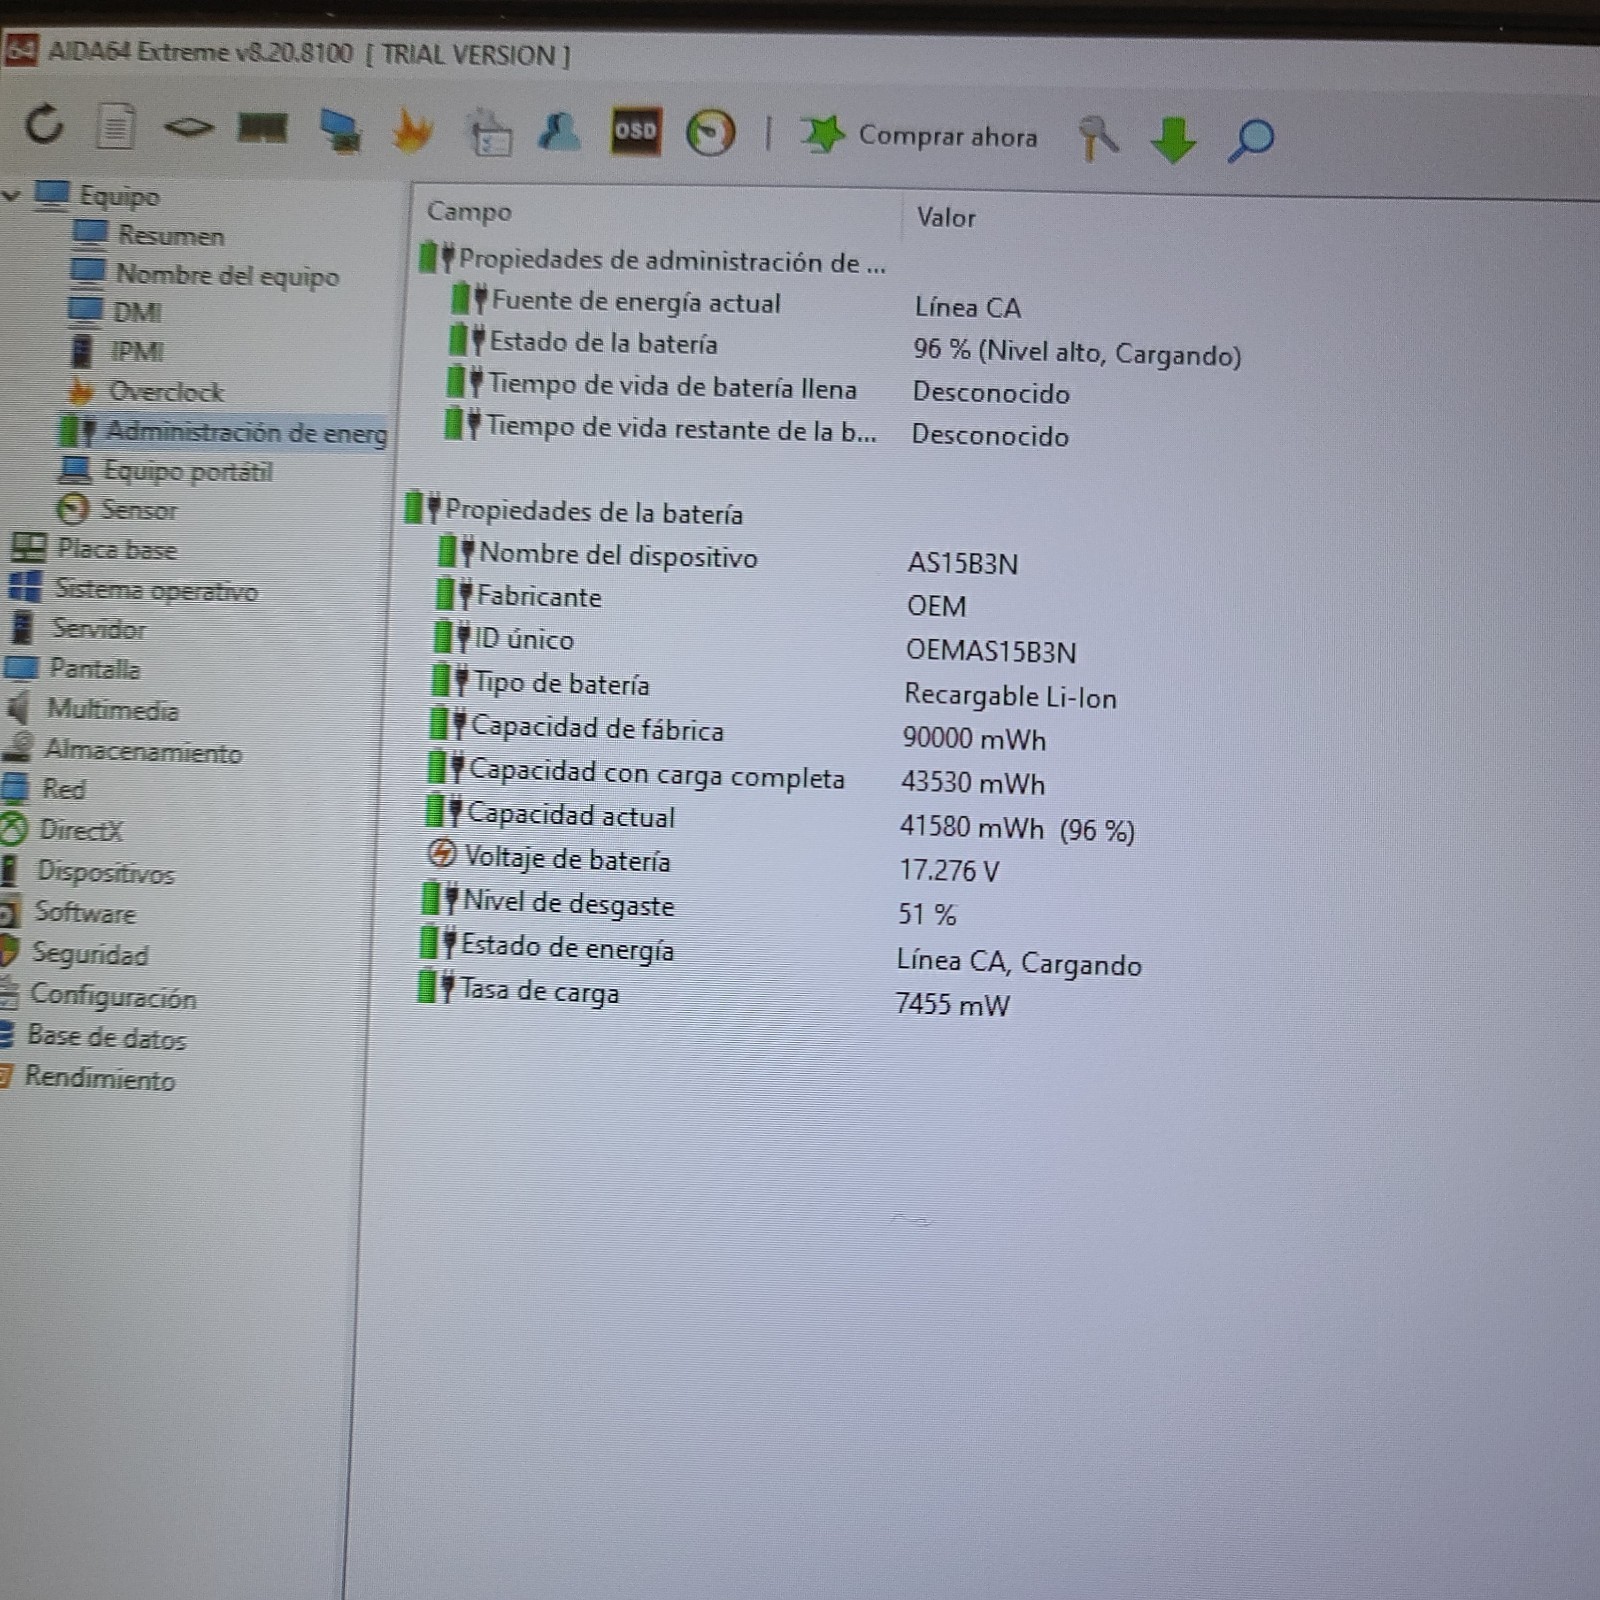Open the Pantalla category
Viewport: 1600px width, 1600px height.
[95, 669]
